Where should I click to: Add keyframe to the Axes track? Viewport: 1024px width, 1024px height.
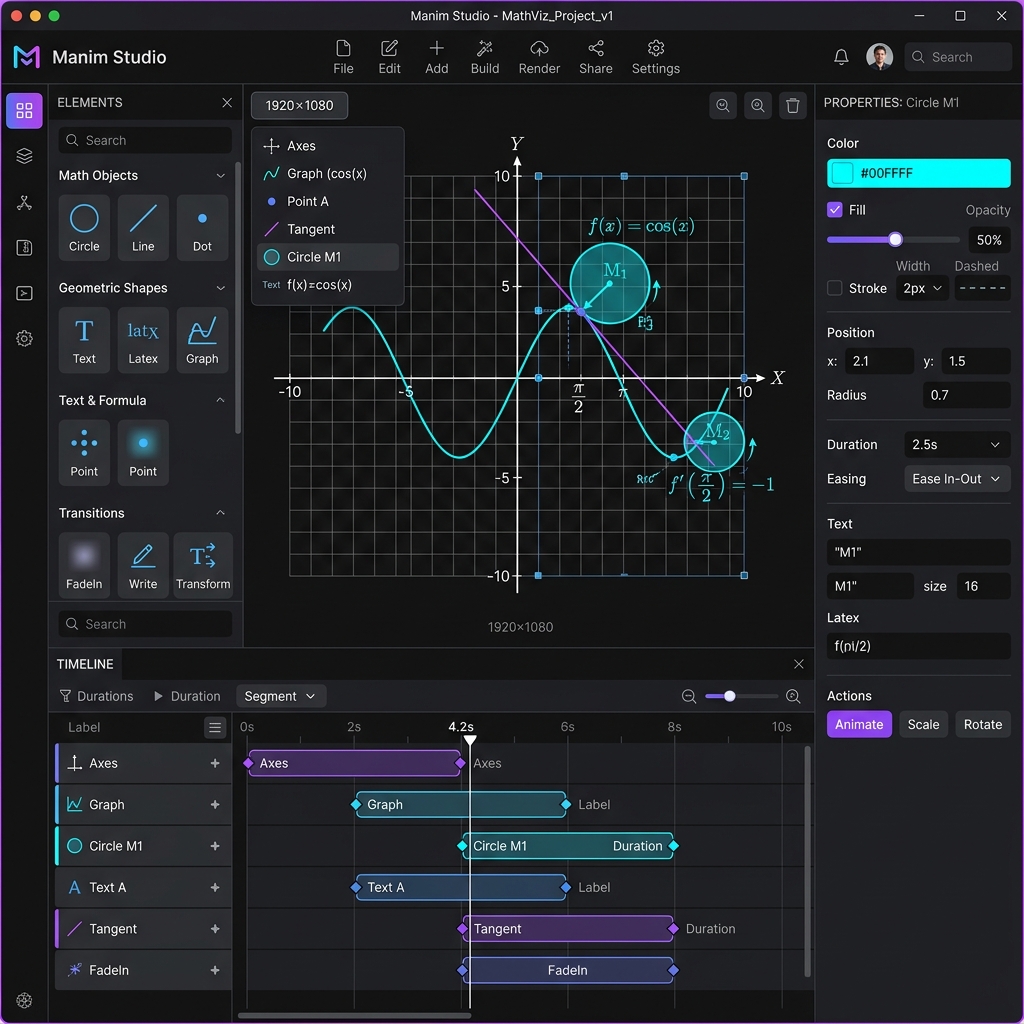215,763
